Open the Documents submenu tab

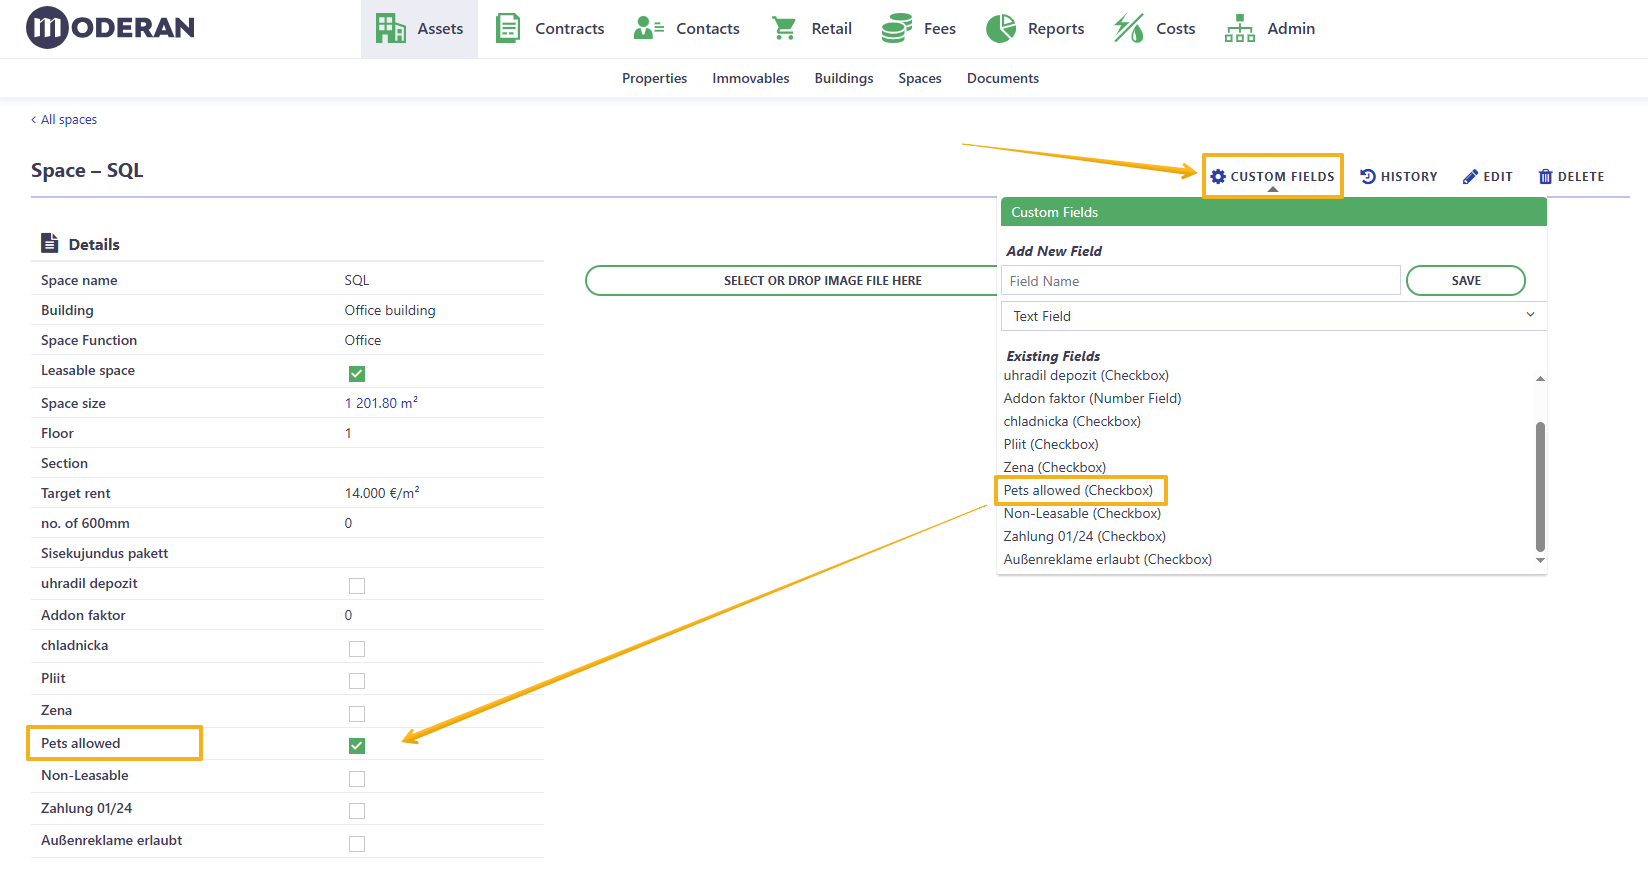coord(1003,78)
